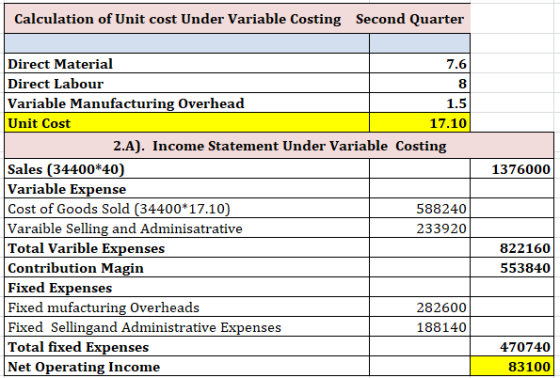Select the 'Direct Material' label cell

(x=187, y=64)
